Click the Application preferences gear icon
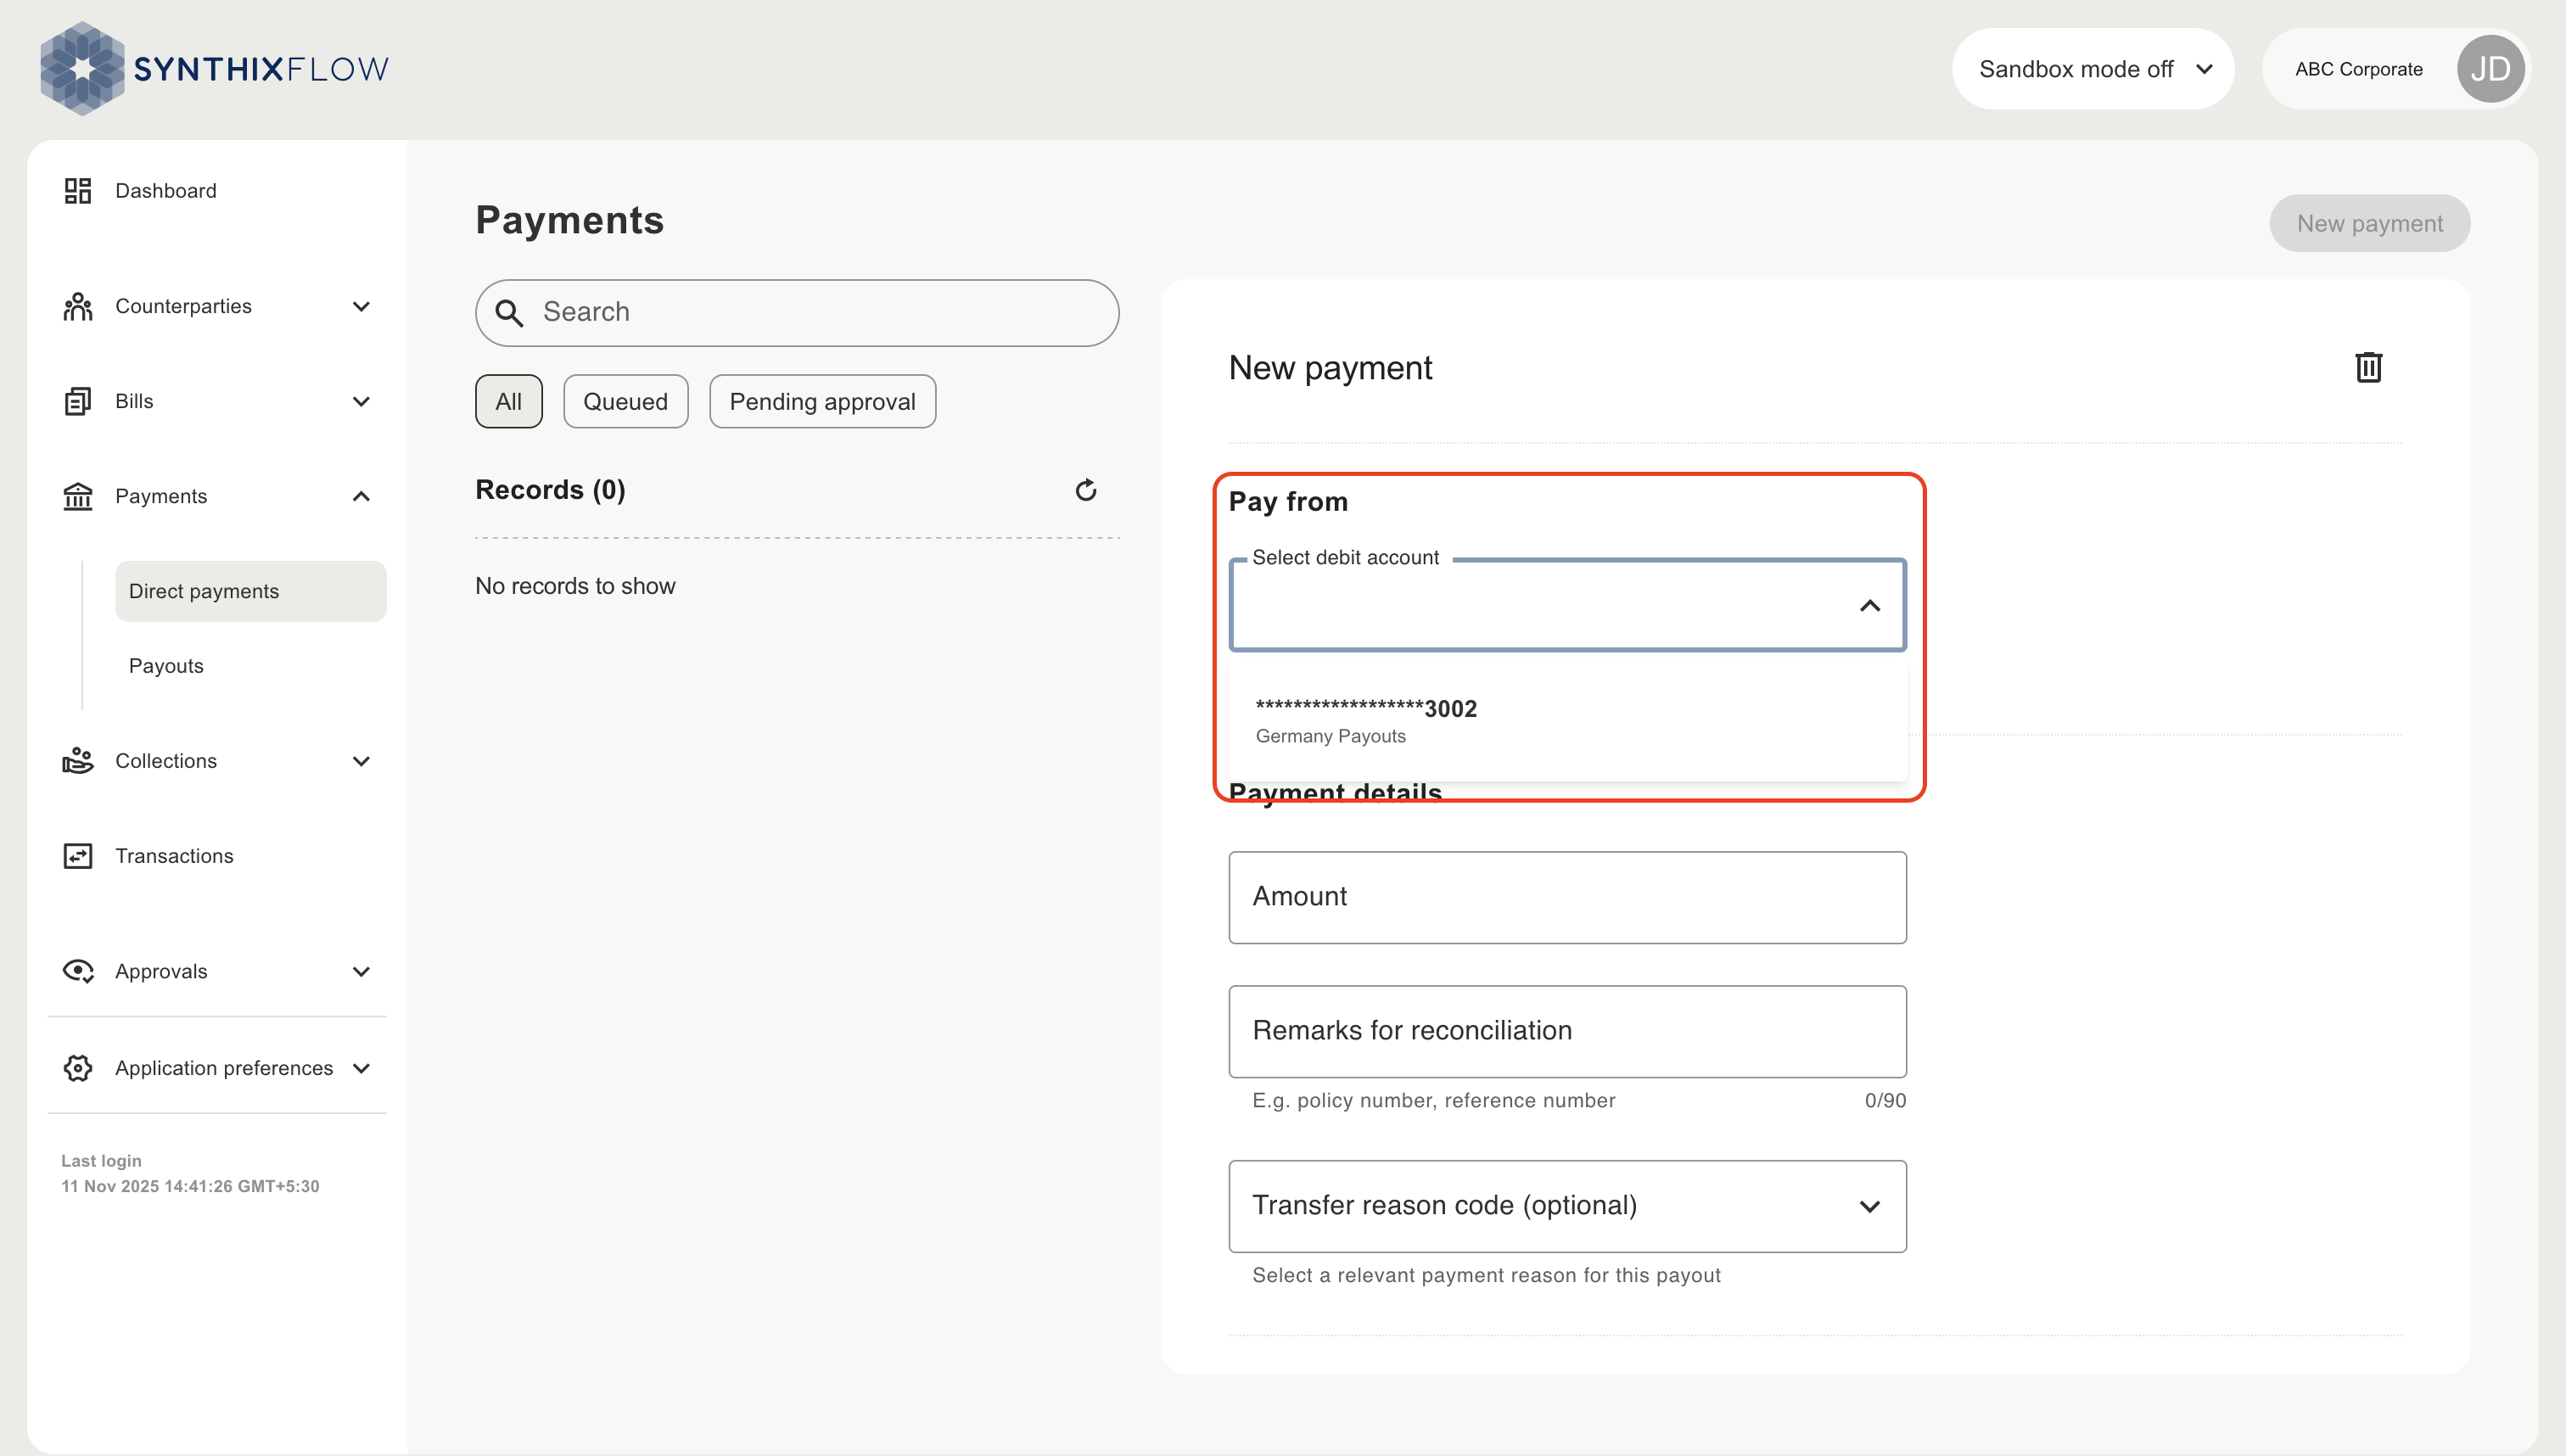The width and height of the screenshot is (2566, 1456). coord(77,1068)
